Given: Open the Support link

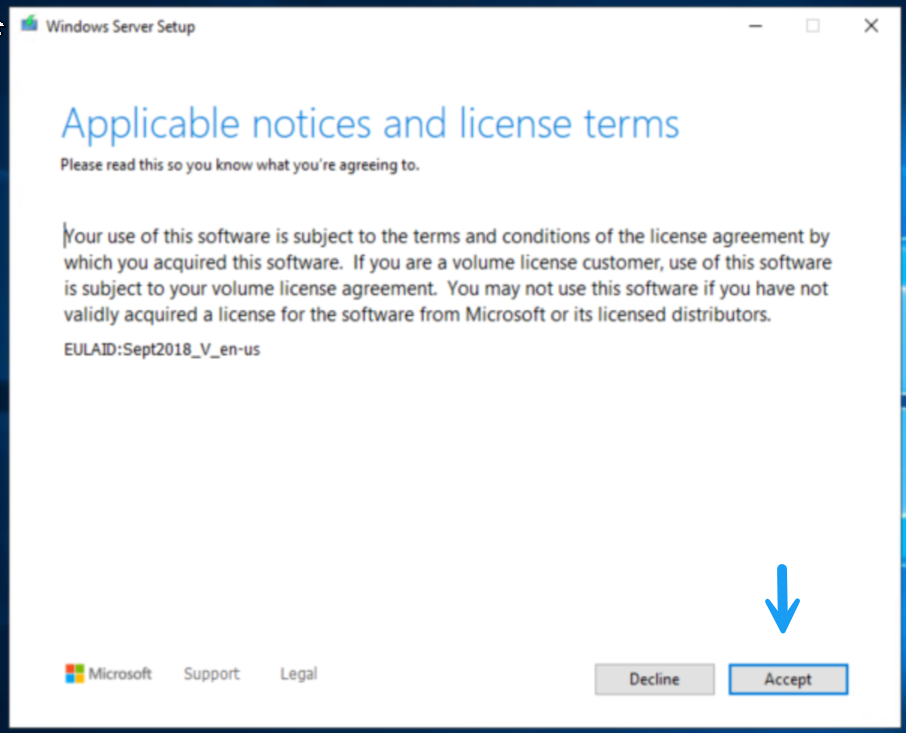Looking at the screenshot, I should pos(211,674).
